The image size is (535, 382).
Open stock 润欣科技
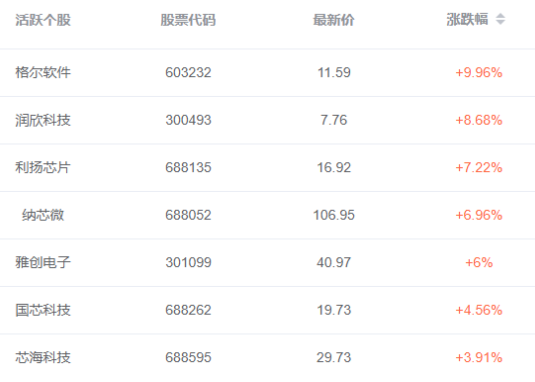43,120
